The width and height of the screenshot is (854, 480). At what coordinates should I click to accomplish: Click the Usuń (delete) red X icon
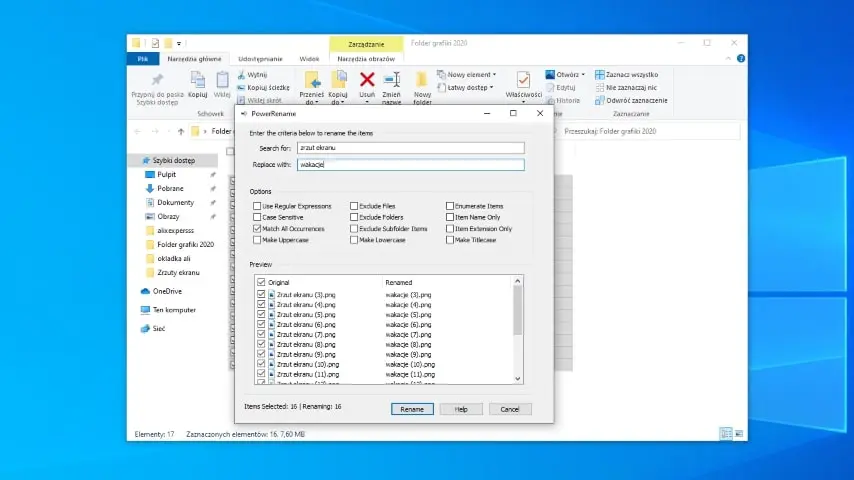[x=367, y=80]
